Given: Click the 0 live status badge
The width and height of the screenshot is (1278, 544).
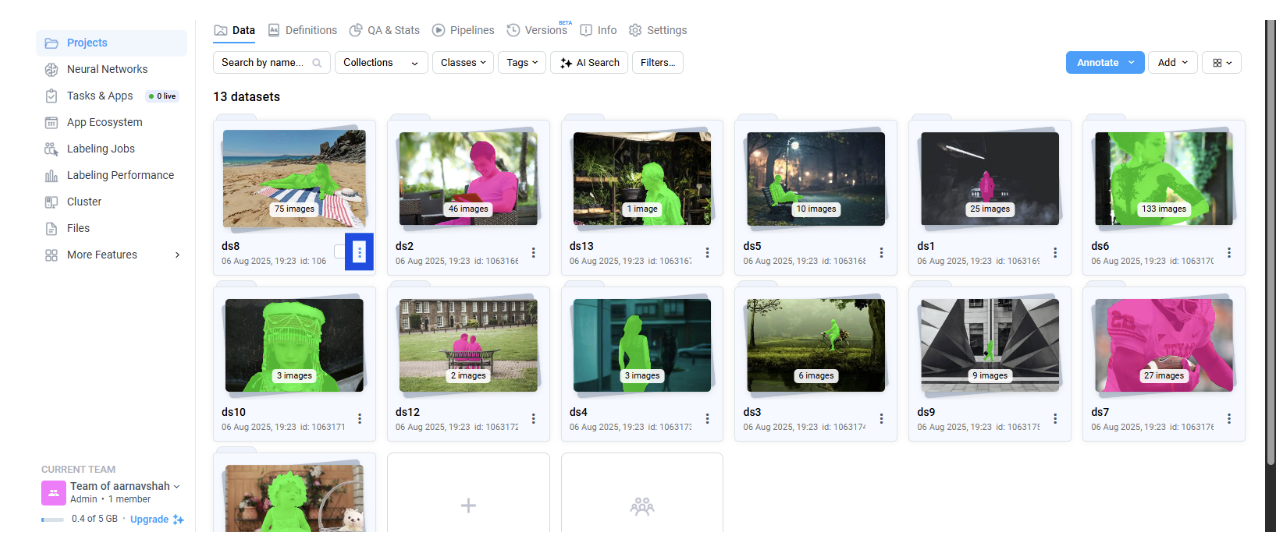Looking at the screenshot, I should pyautogui.click(x=162, y=96).
